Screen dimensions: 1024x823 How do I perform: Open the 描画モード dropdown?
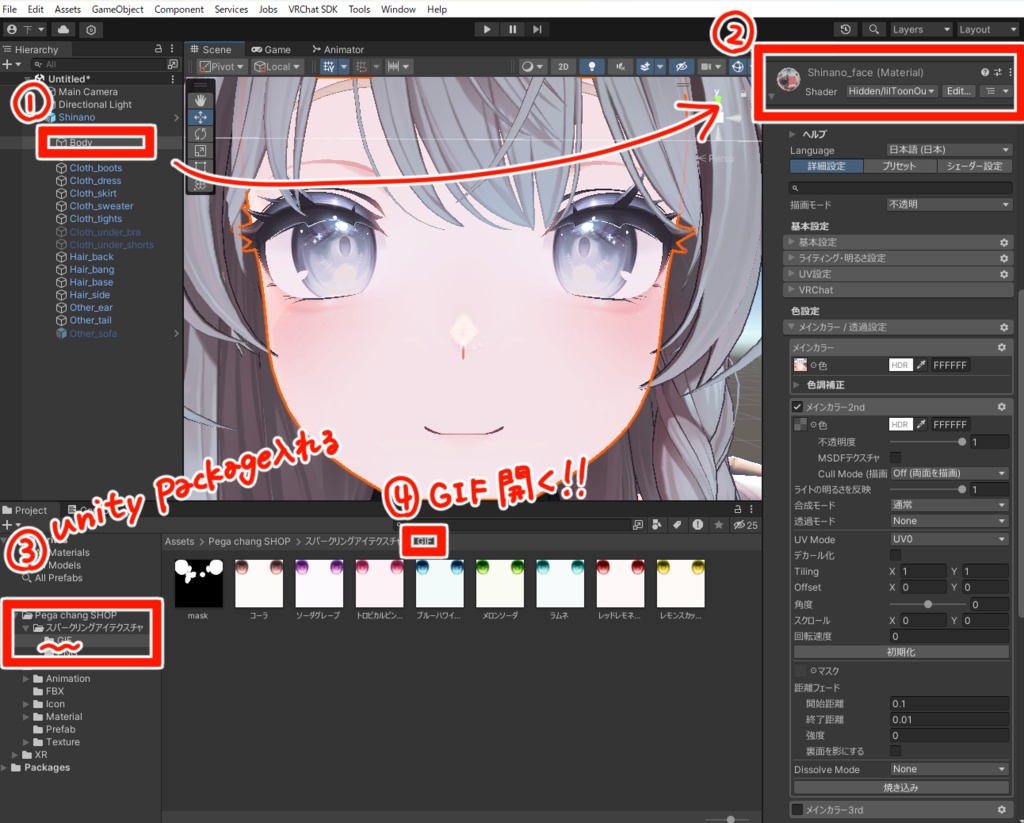(x=949, y=204)
